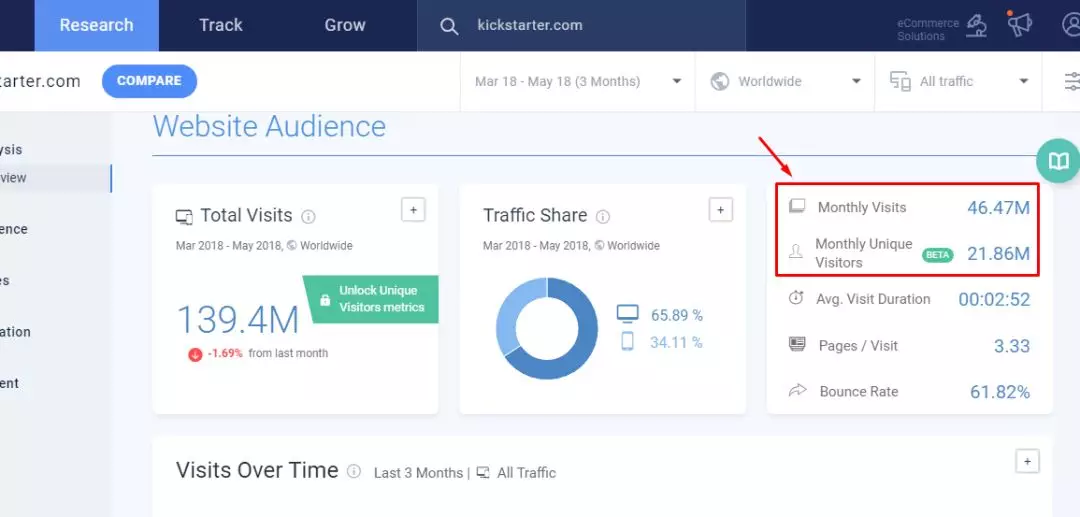The height and width of the screenshot is (517, 1080).
Task: Switch to the Grow tab
Action: click(345, 25)
